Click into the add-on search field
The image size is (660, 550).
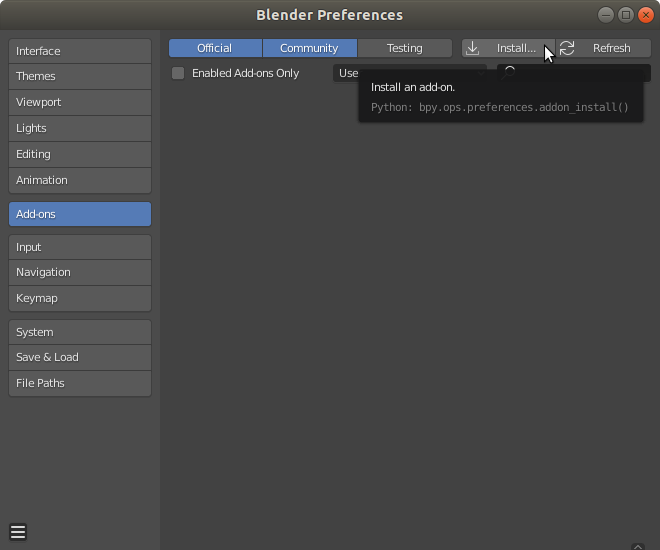[x=574, y=73]
